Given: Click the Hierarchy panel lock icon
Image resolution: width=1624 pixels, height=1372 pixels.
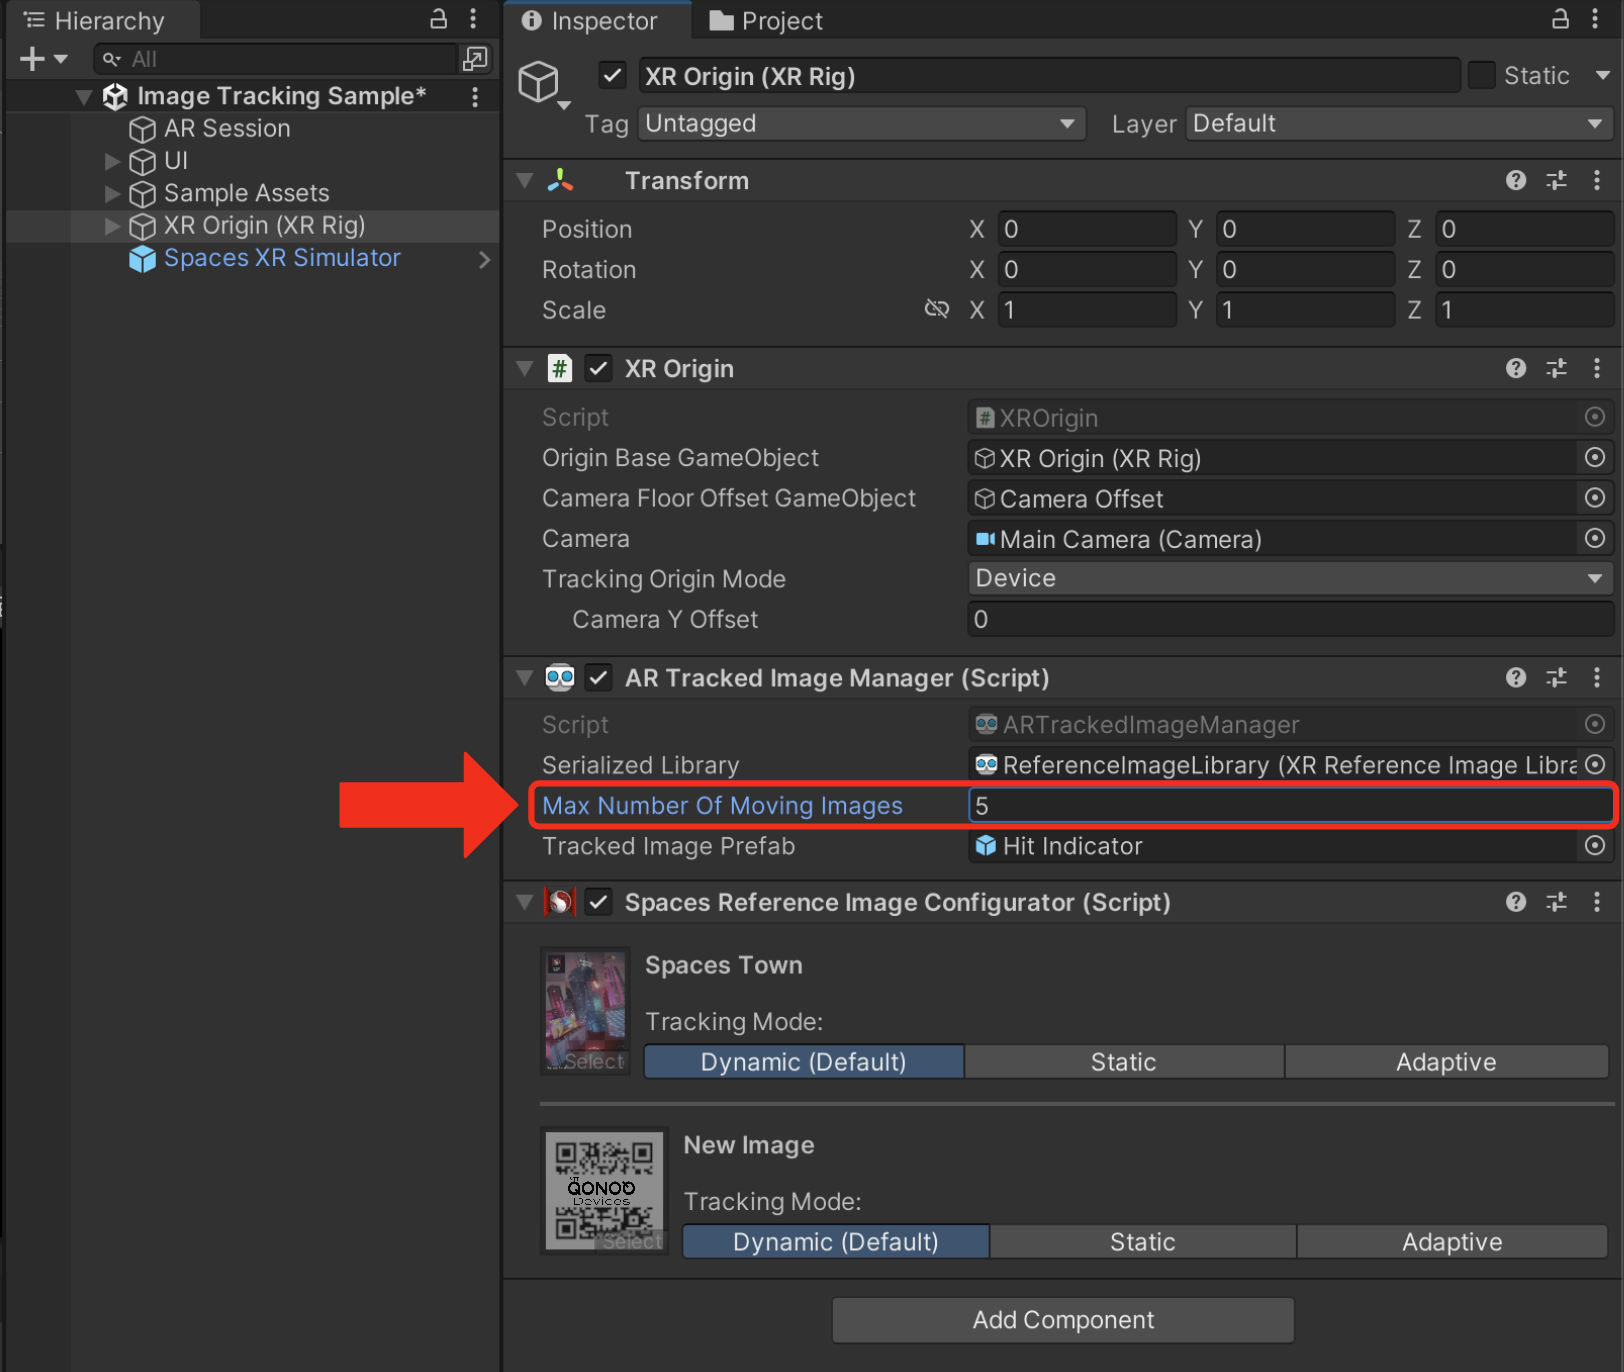Looking at the screenshot, I should (x=438, y=19).
